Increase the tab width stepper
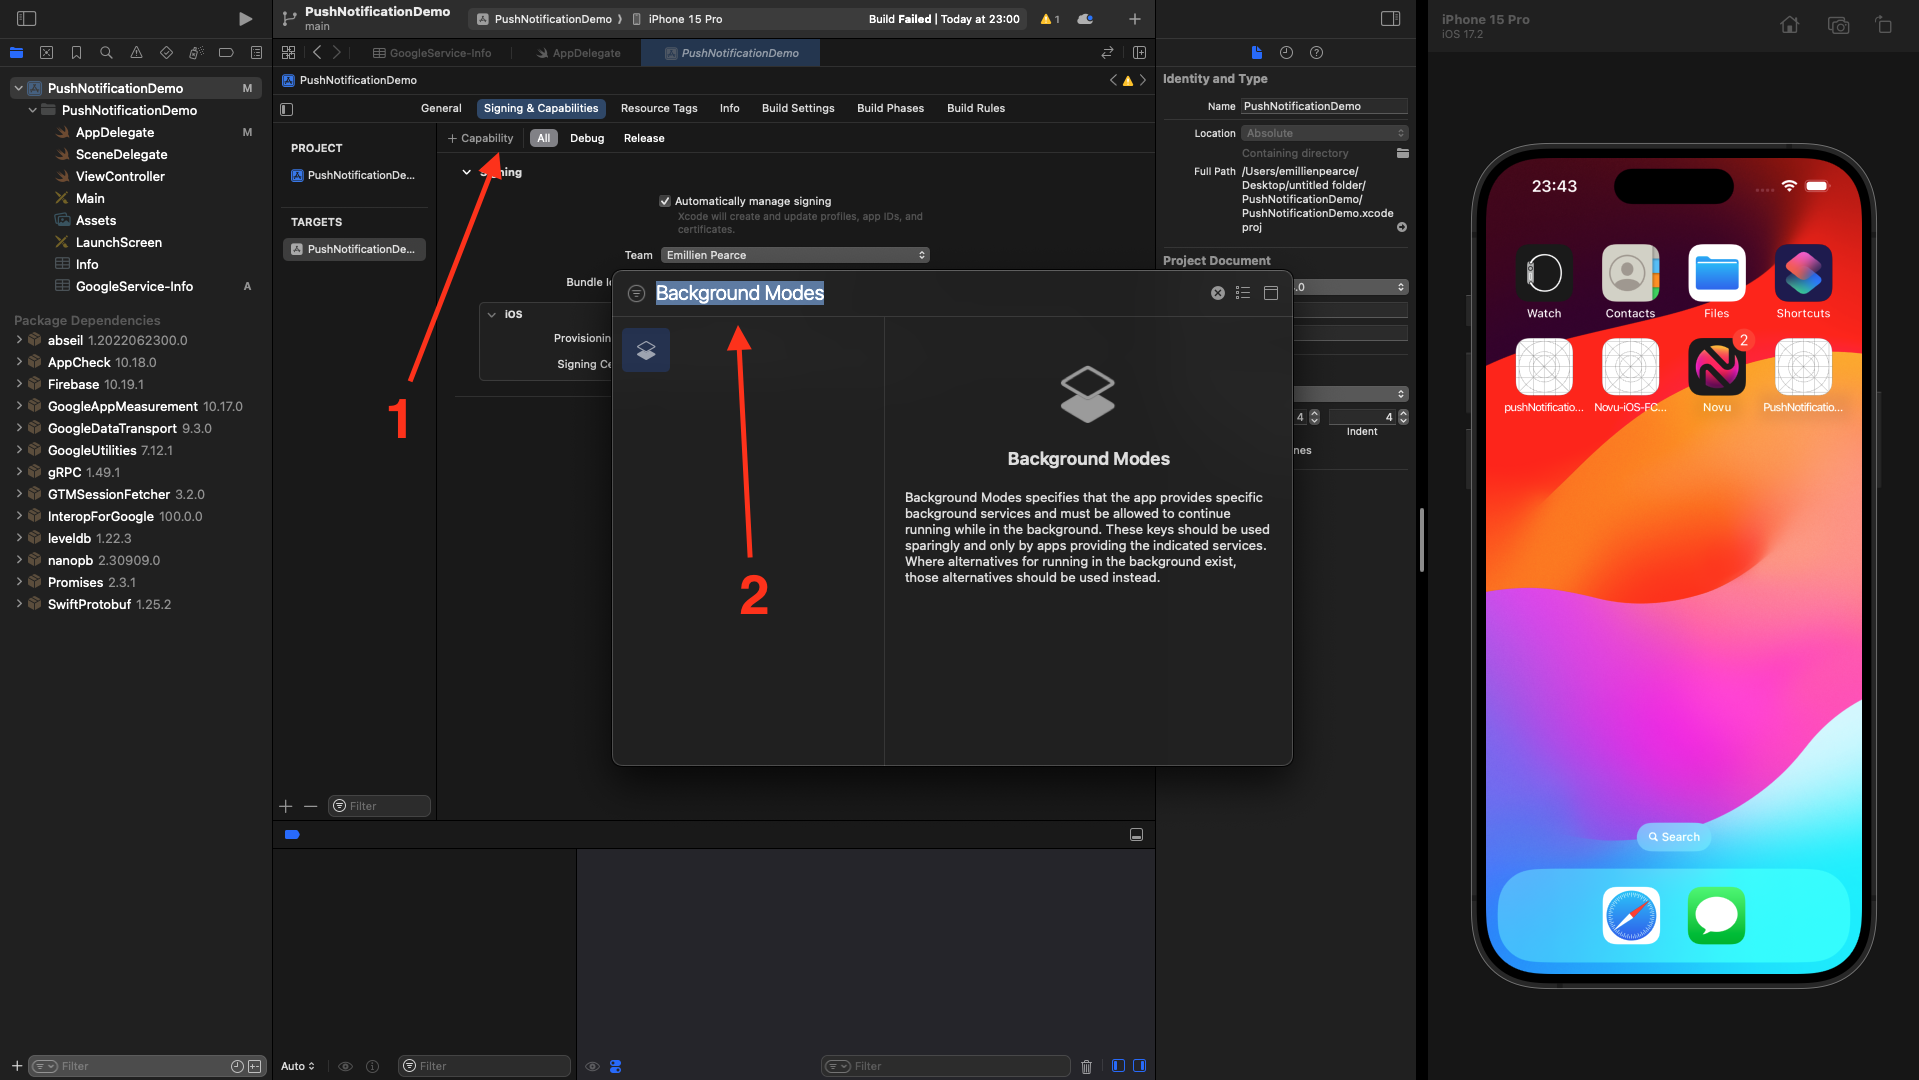 (x=1314, y=413)
